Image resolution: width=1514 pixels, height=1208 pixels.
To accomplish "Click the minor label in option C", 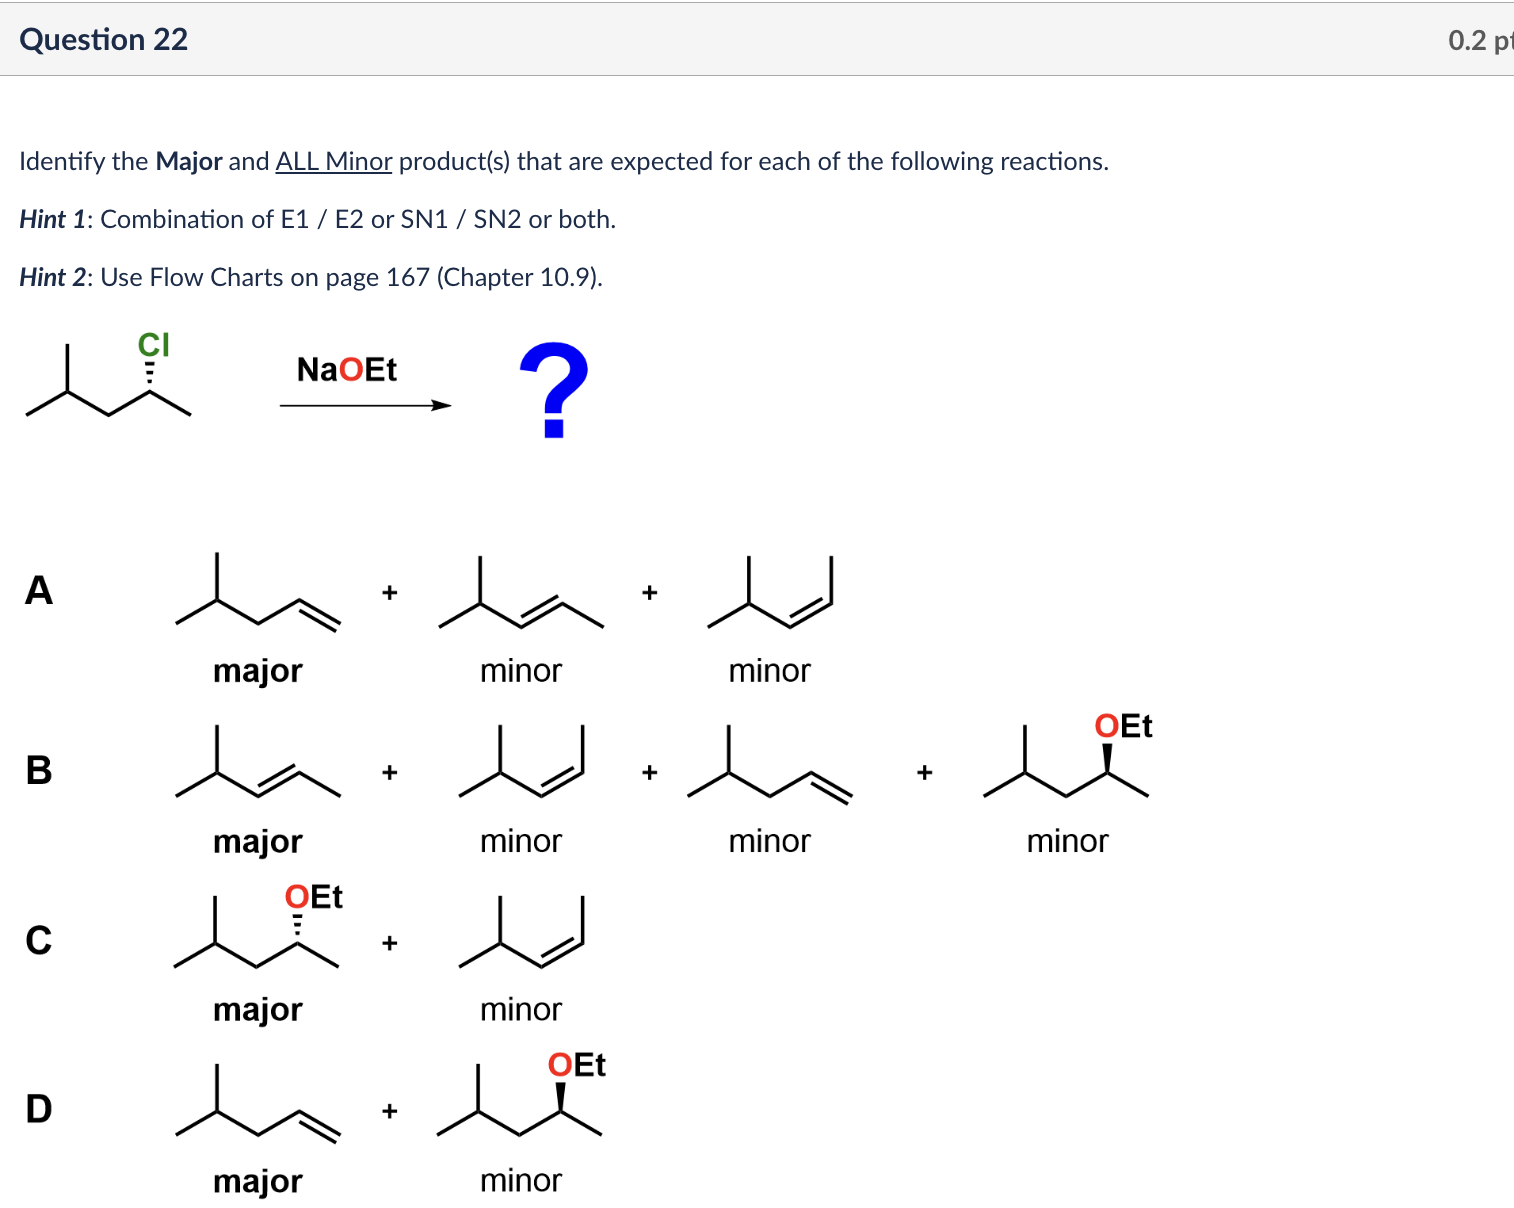I will click(520, 1009).
